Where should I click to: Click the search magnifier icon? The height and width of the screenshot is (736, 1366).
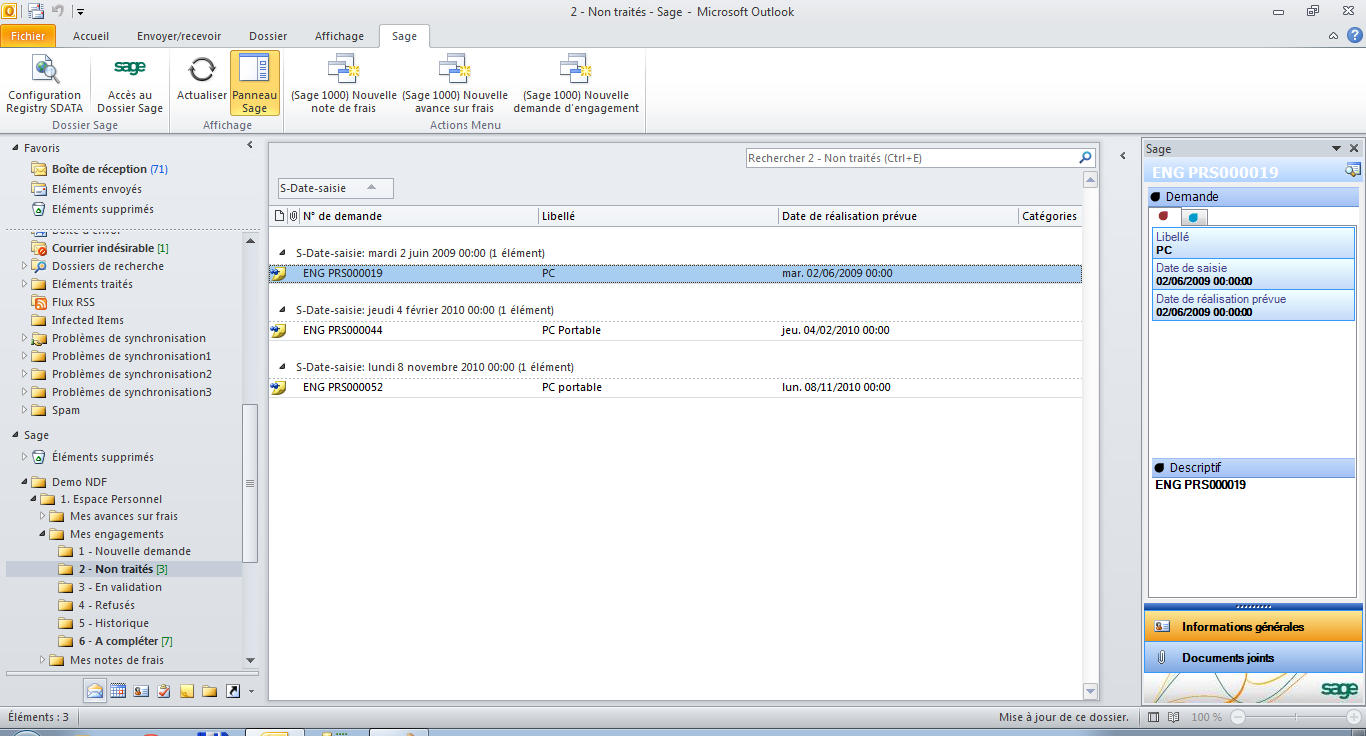point(1086,158)
